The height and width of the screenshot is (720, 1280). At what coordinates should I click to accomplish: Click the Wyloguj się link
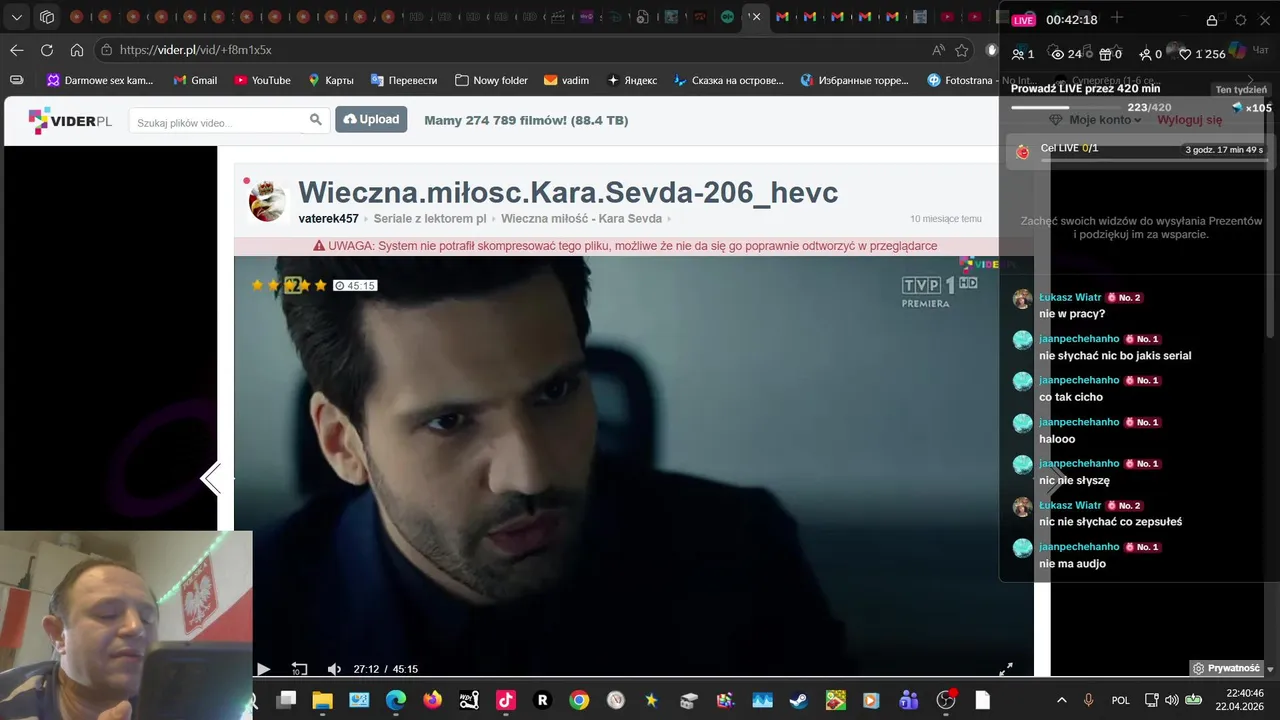1190,120
